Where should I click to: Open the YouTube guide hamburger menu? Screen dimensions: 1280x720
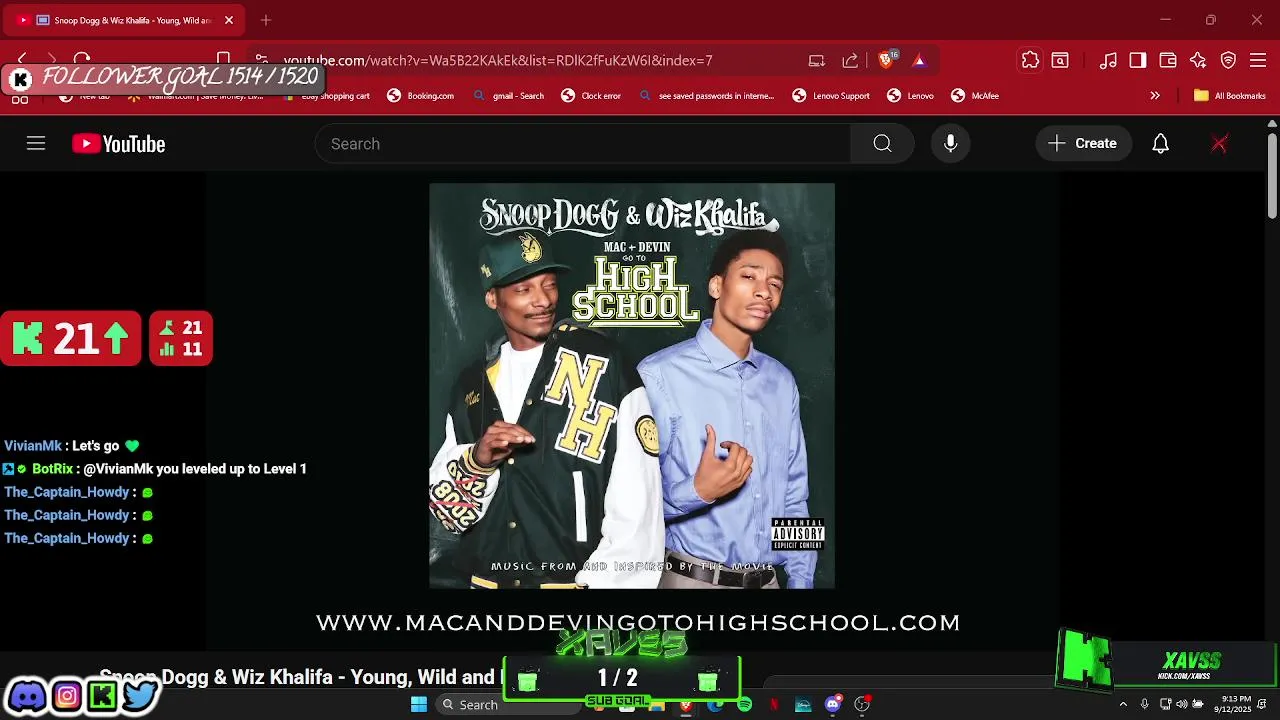[x=36, y=144]
